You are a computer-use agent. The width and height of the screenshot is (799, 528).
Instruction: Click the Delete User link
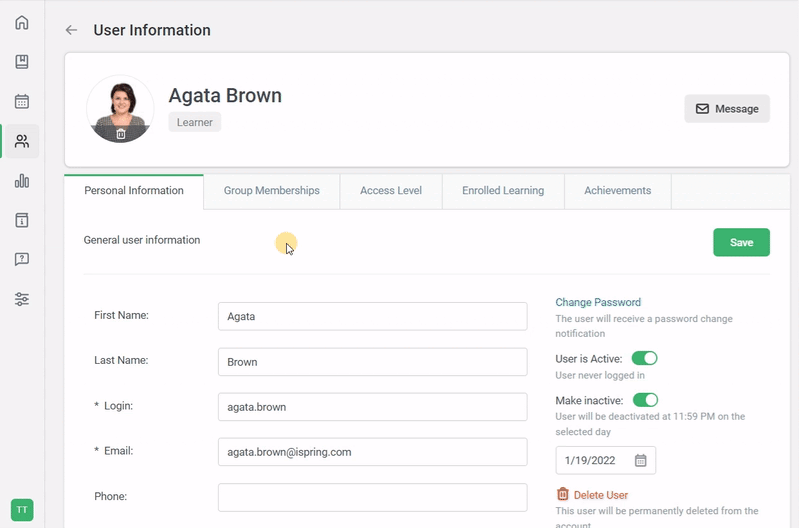pyautogui.click(x=600, y=495)
